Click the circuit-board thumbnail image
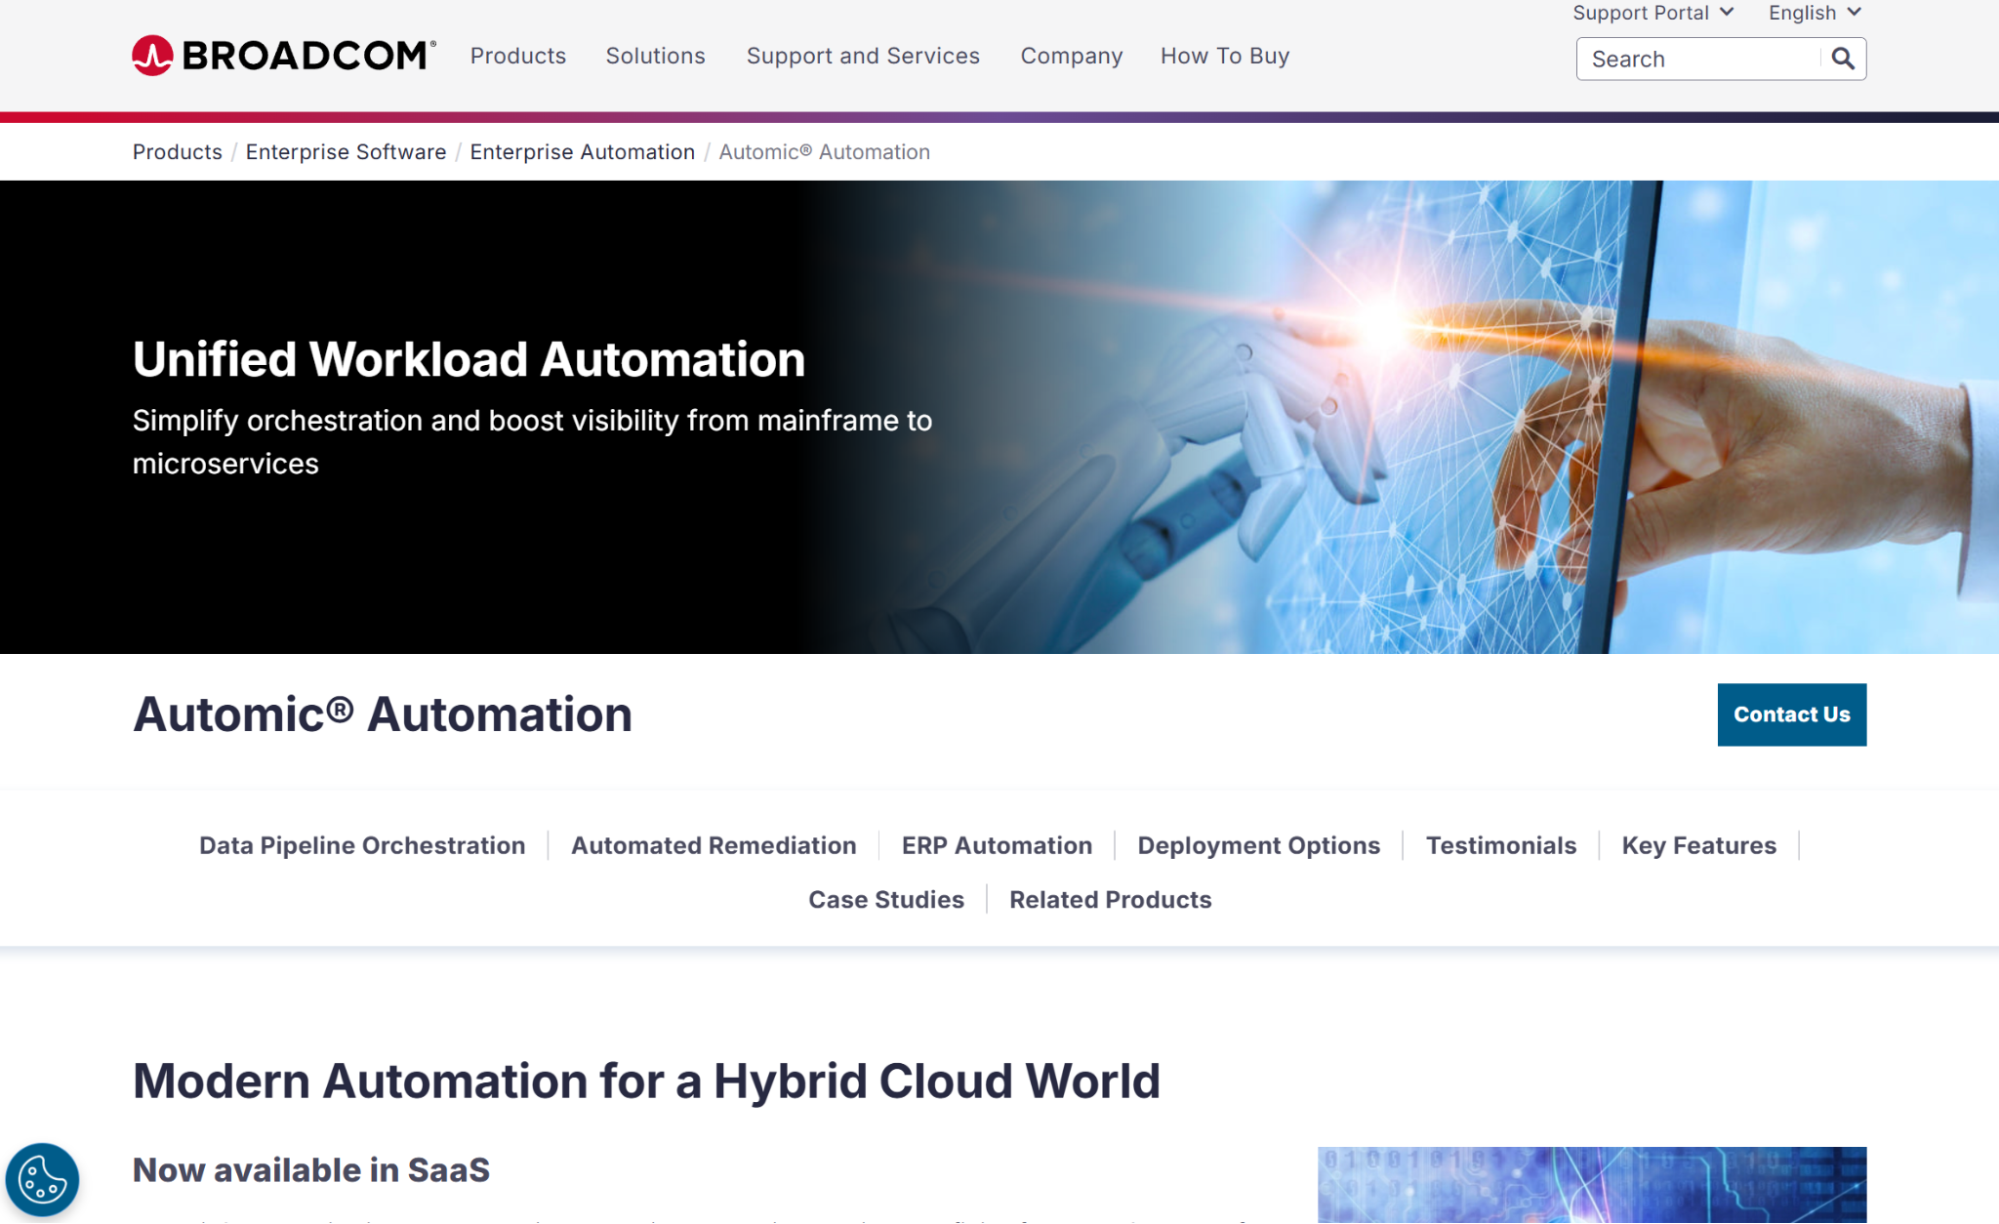This screenshot has height=1224, width=1999. (x=1591, y=1185)
